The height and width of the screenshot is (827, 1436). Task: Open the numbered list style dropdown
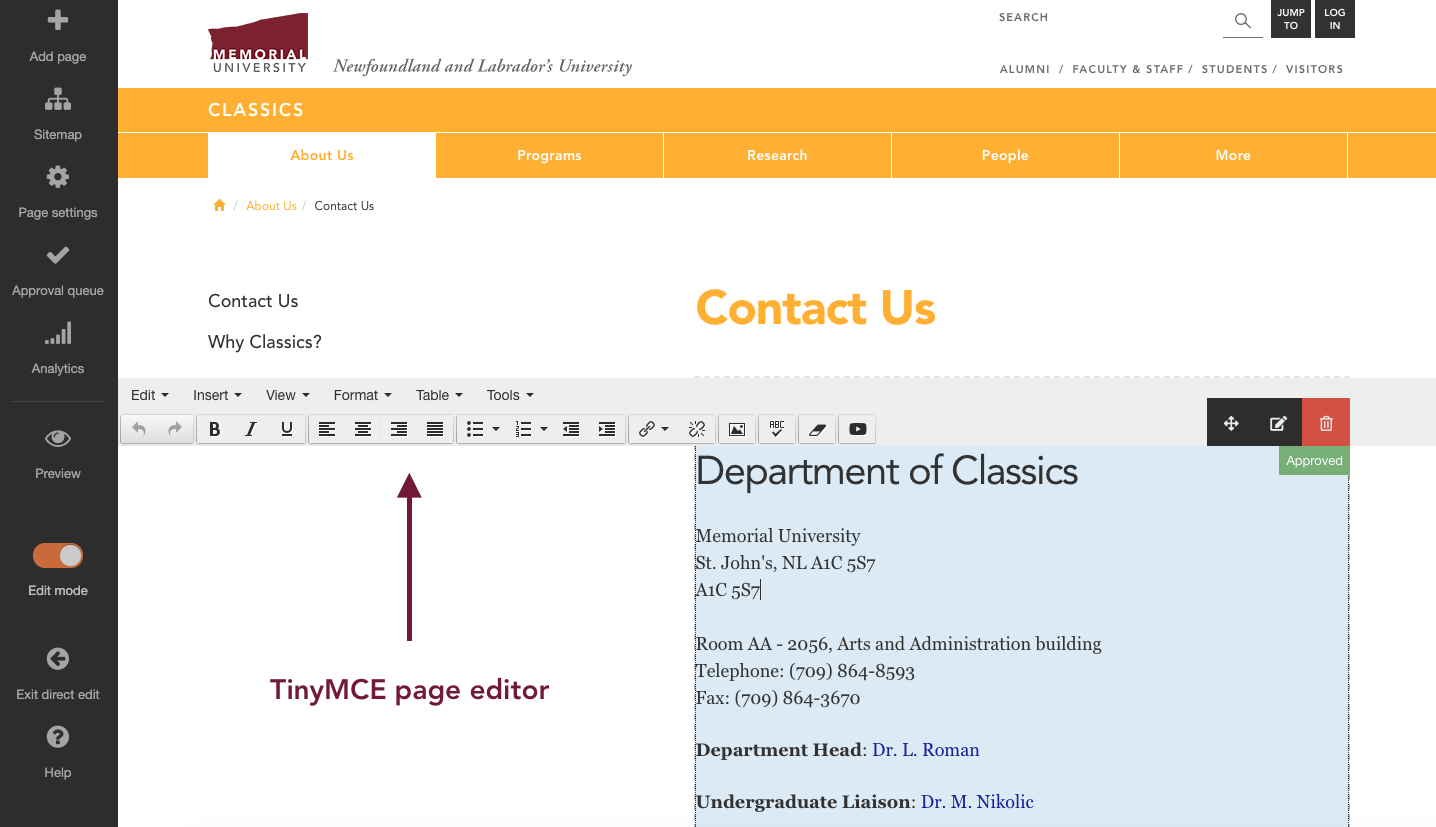[542, 429]
